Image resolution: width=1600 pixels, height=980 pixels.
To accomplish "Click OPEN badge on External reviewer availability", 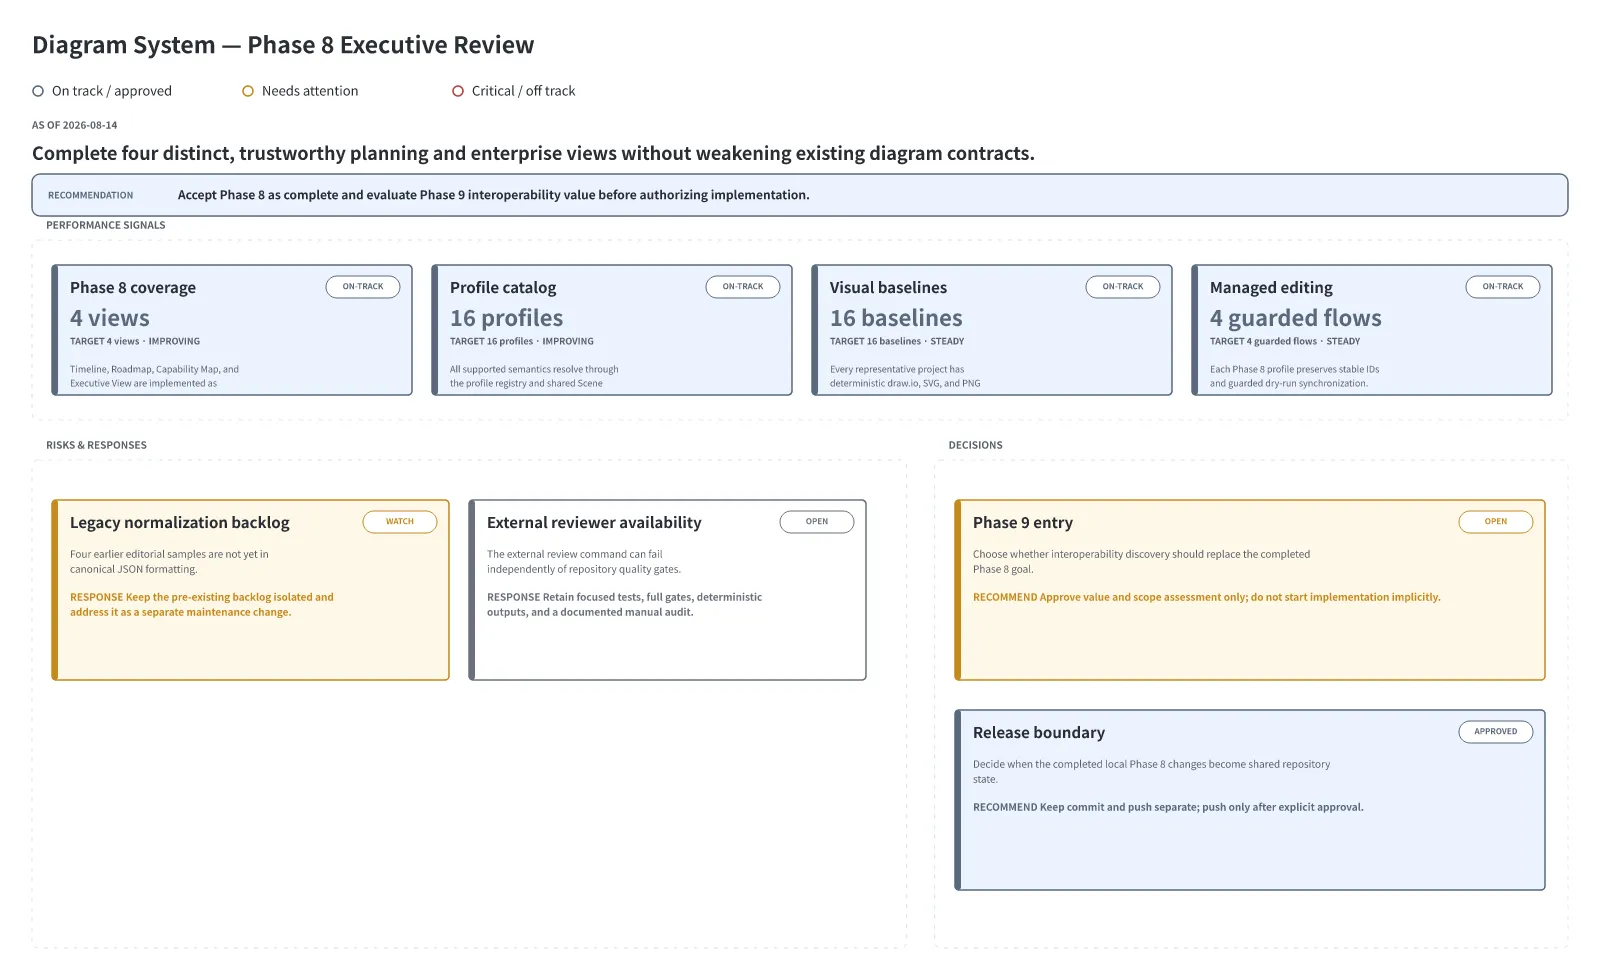I will coord(817,522).
